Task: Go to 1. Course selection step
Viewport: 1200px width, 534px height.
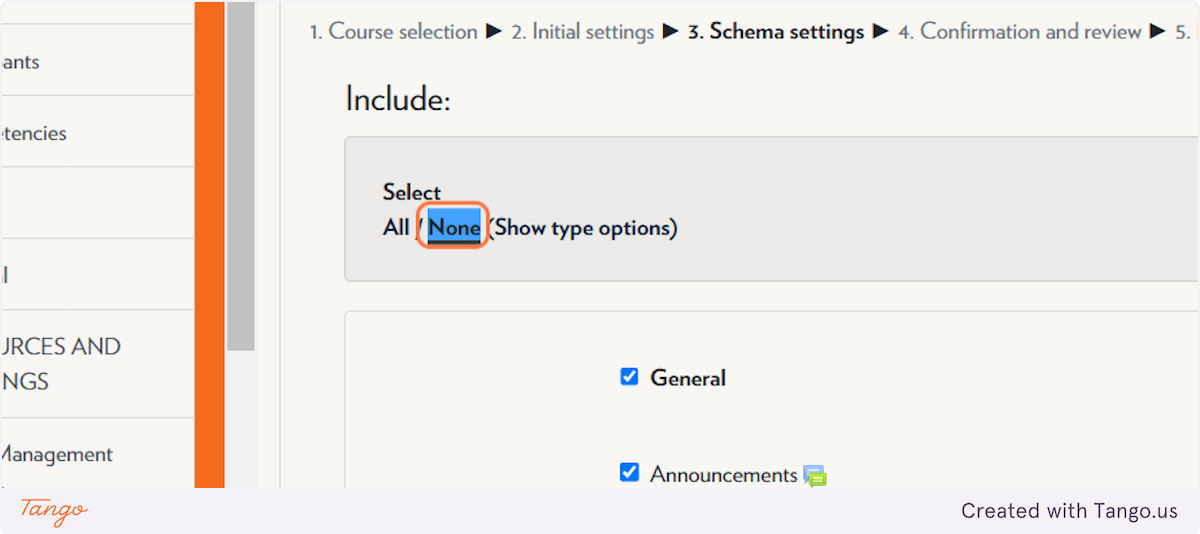Action: (x=393, y=32)
